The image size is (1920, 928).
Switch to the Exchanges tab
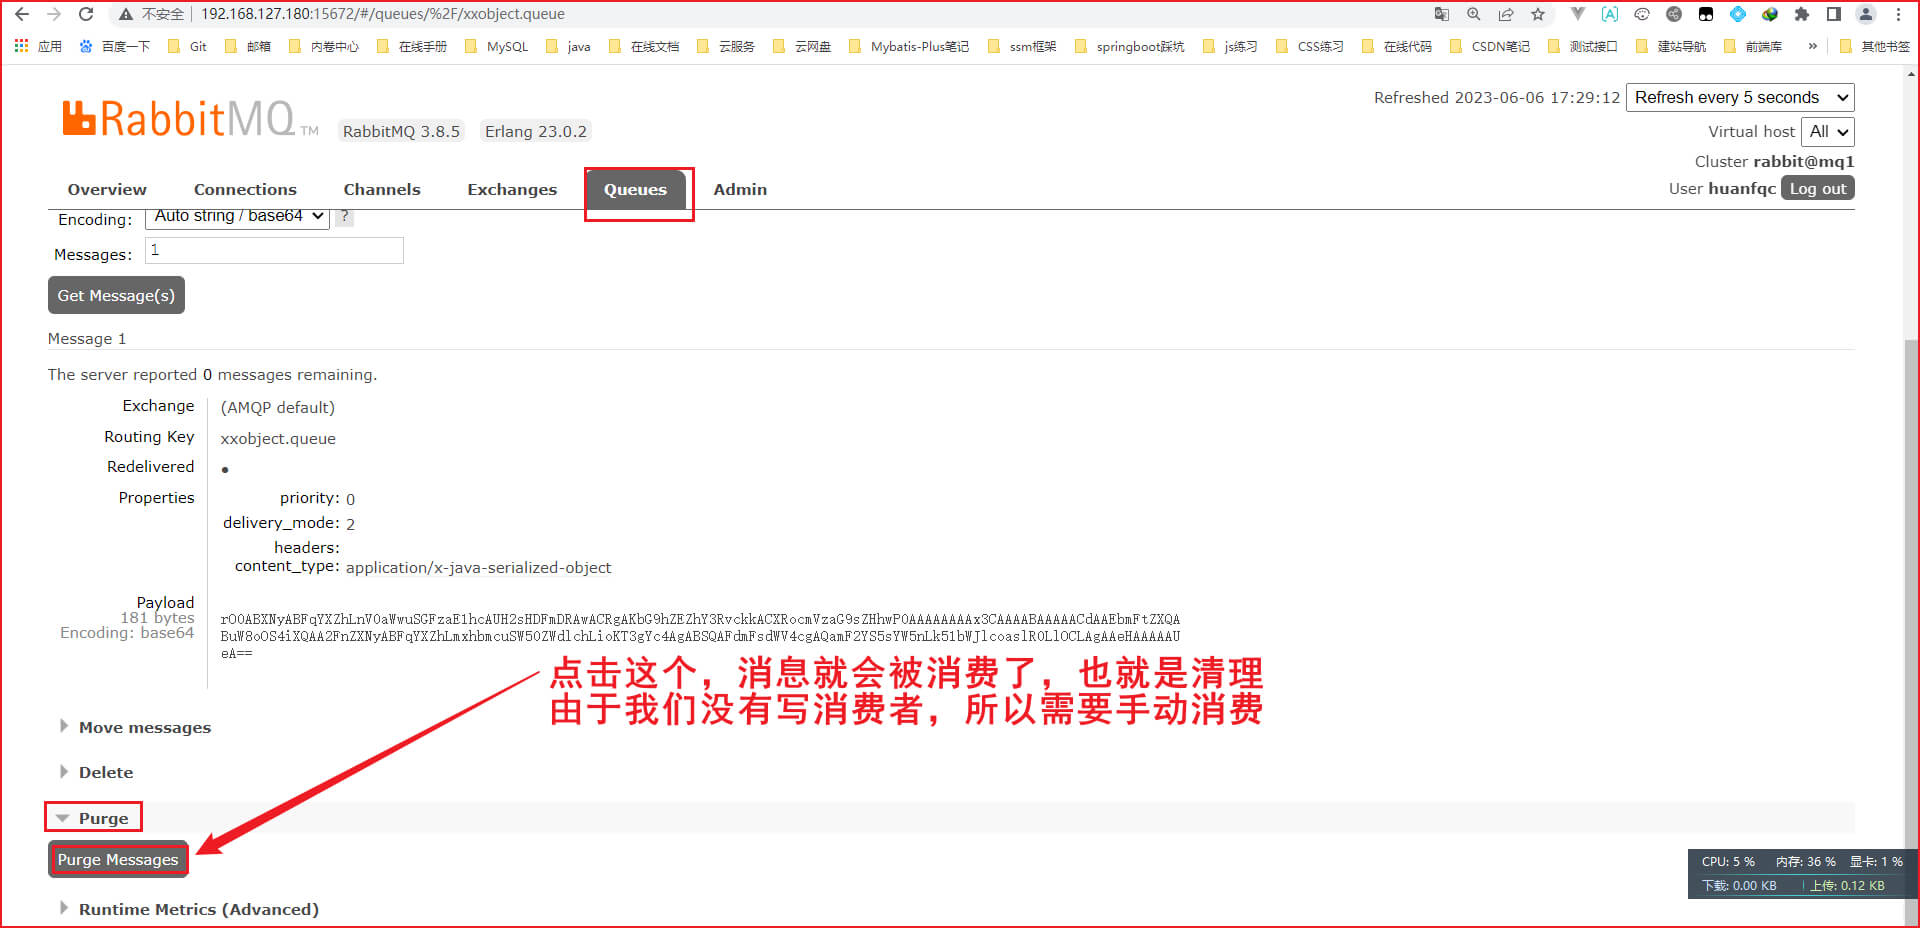point(512,189)
